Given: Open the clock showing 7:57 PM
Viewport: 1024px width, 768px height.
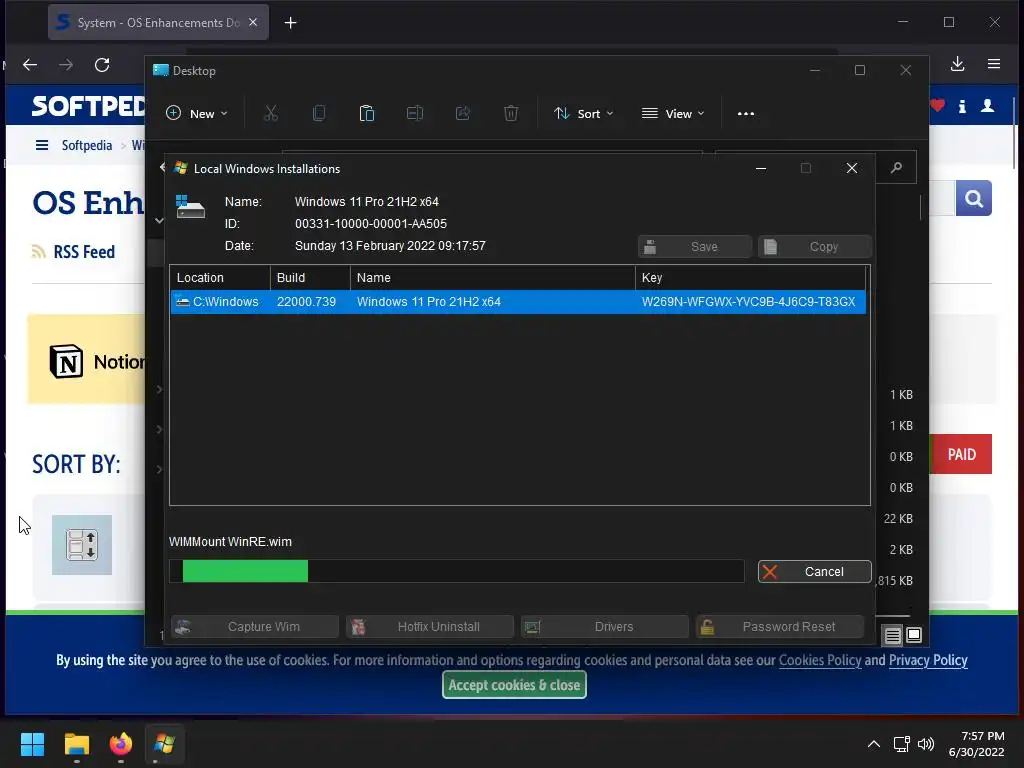Looking at the screenshot, I should [976, 744].
